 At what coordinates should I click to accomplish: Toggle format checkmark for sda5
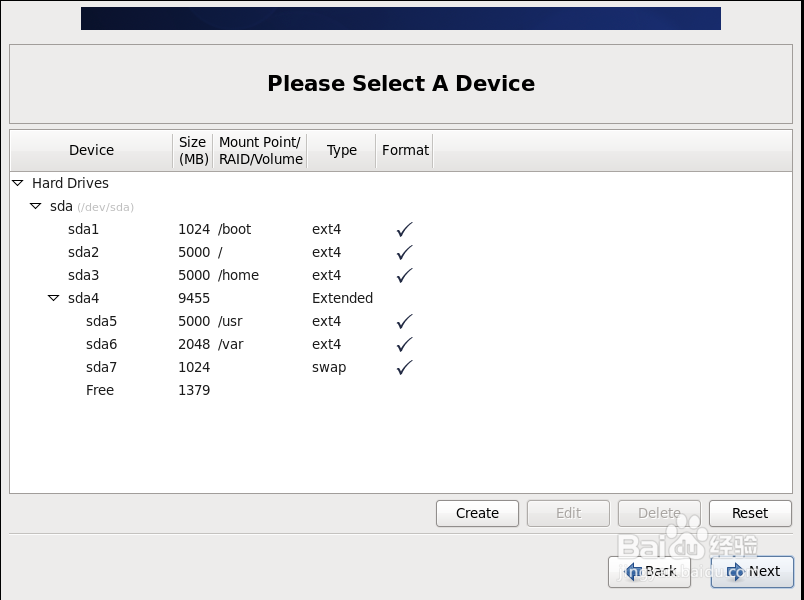tap(405, 322)
